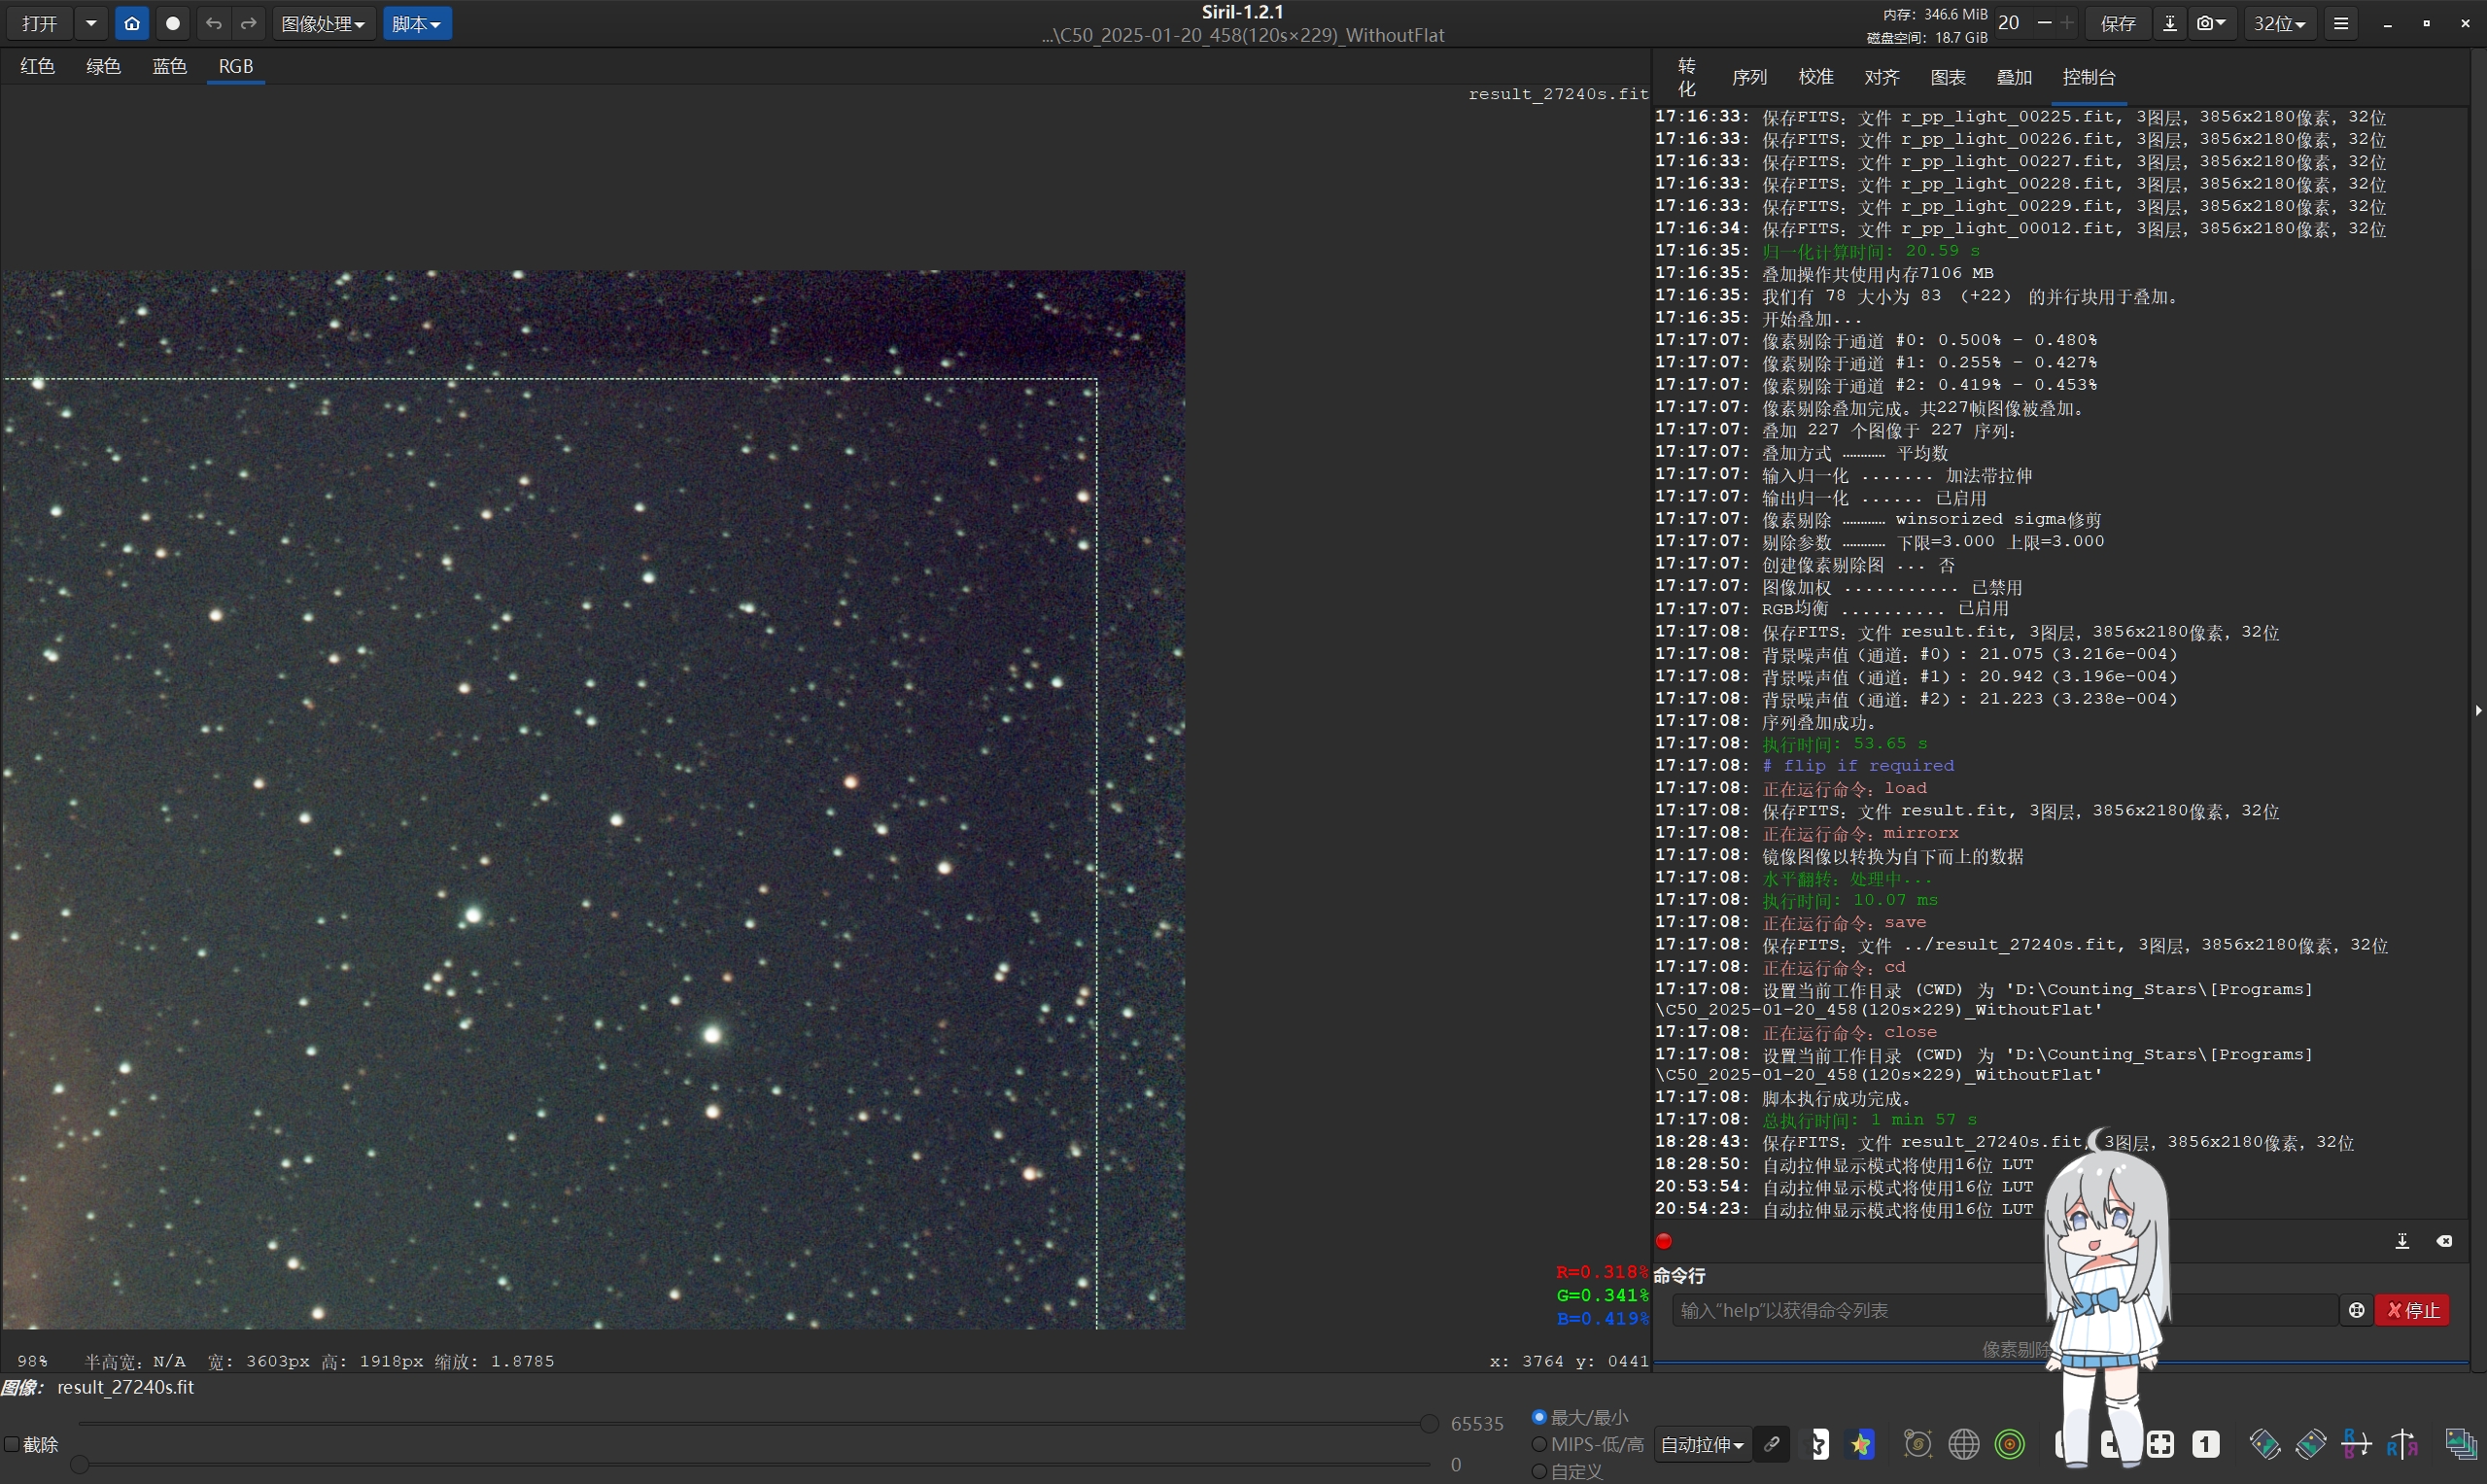Mirror image vertically about the x-axis
The width and height of the screenshot is (2487, 1484).
pyautogui.click(x=2356, y=1444)
